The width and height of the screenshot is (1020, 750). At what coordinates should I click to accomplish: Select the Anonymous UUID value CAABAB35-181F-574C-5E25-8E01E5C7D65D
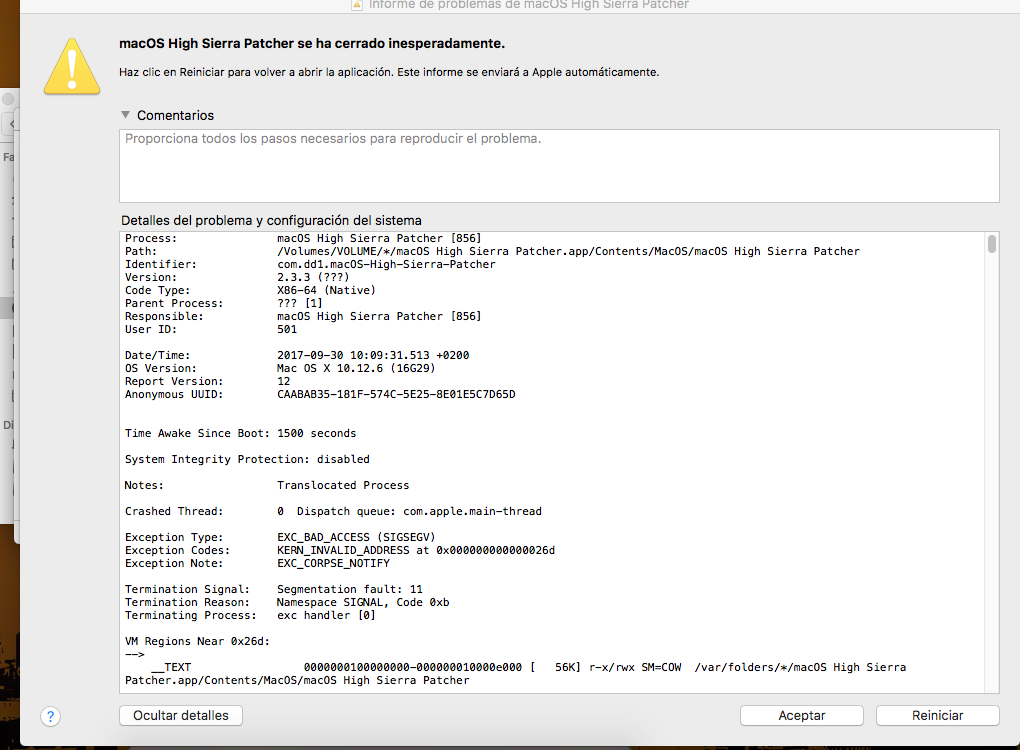[396, 394]
